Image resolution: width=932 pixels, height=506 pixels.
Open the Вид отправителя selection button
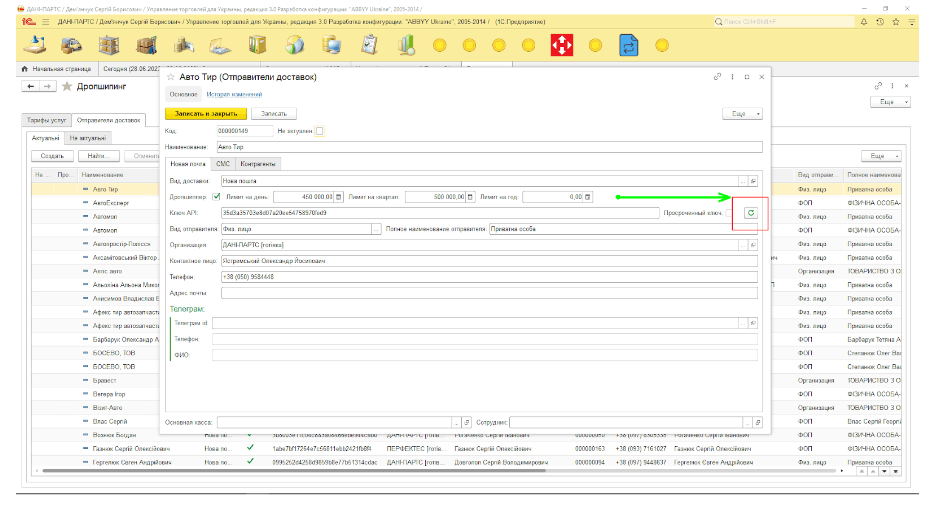(376, 229)
